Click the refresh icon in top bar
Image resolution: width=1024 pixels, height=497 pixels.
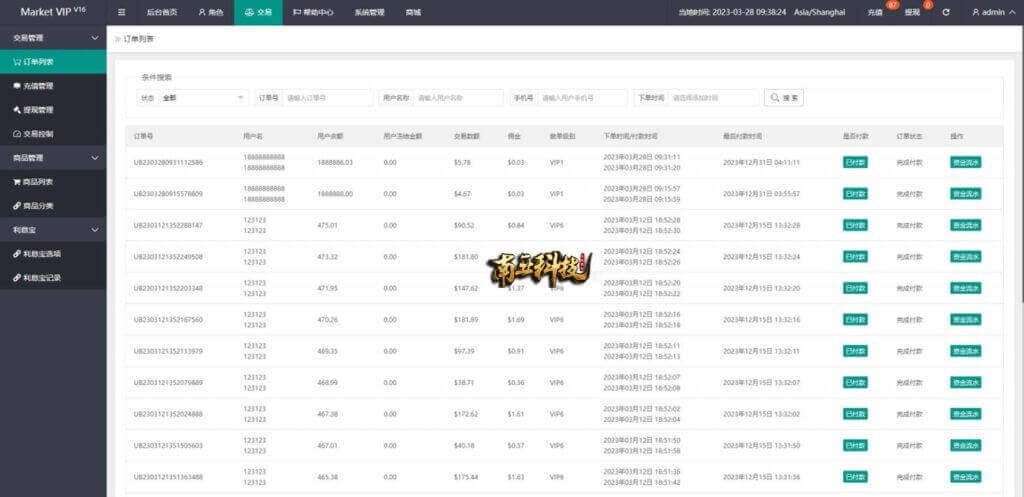[945, 12]
